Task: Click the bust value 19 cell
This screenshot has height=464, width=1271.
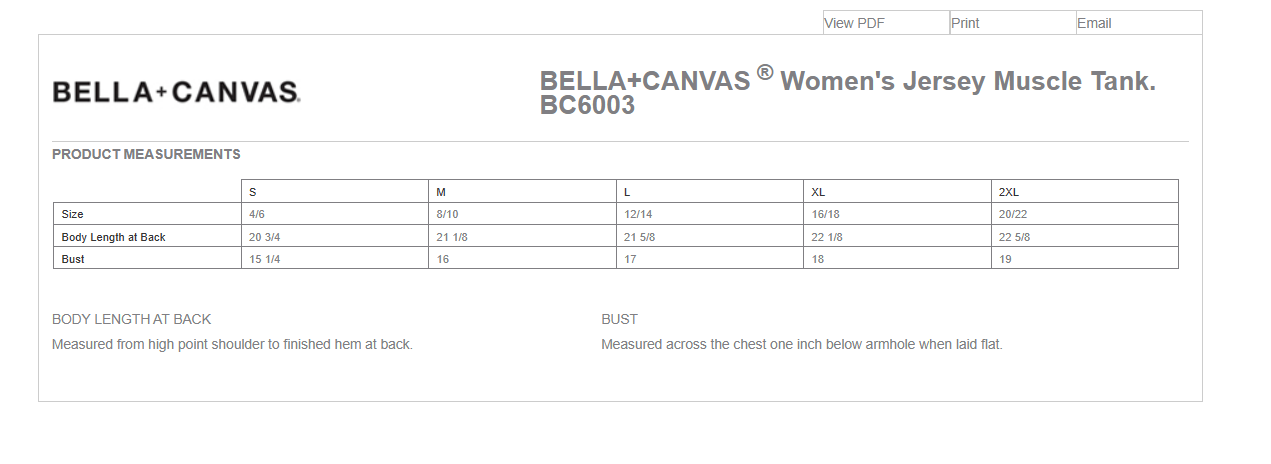Action: click(x=1085, y=259)
